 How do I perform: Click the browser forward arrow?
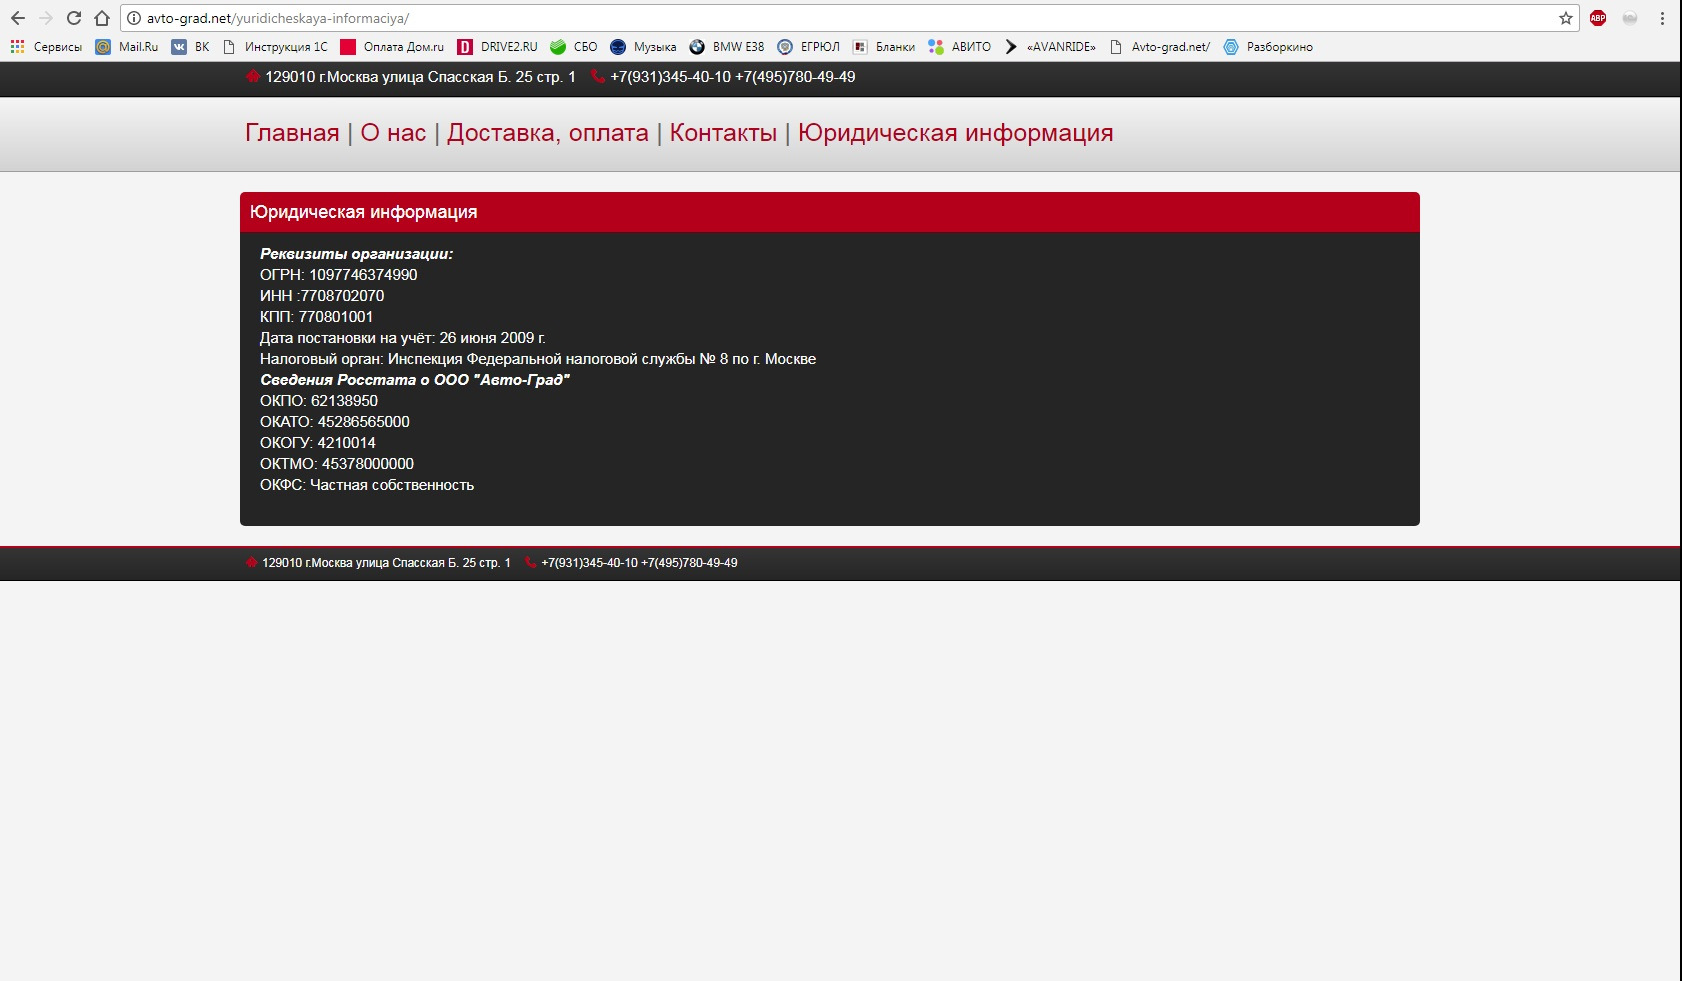pos(46,18)
